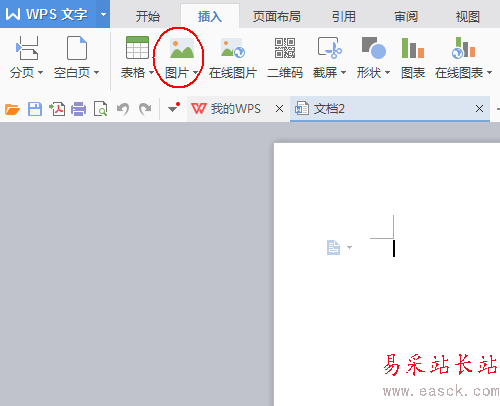Open the 引用 tab

tap(344, 16)
